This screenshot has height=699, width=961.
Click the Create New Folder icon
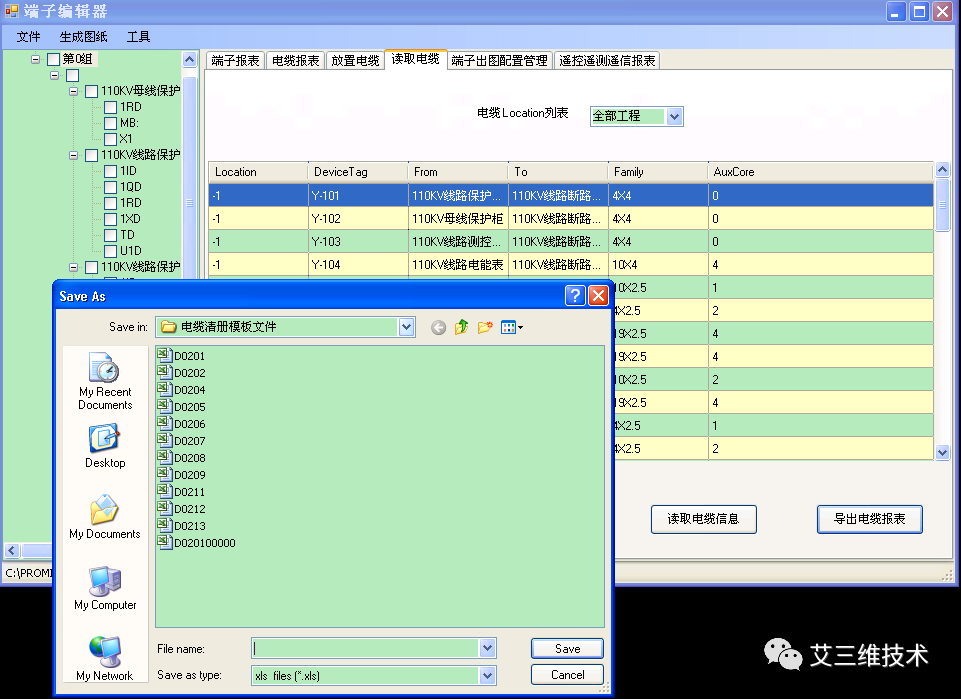[483, 327]
